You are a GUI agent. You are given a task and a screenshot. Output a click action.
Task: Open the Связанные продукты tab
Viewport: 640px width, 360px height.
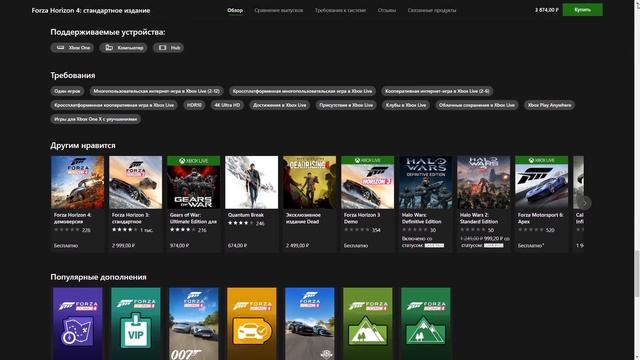(431, 10)
